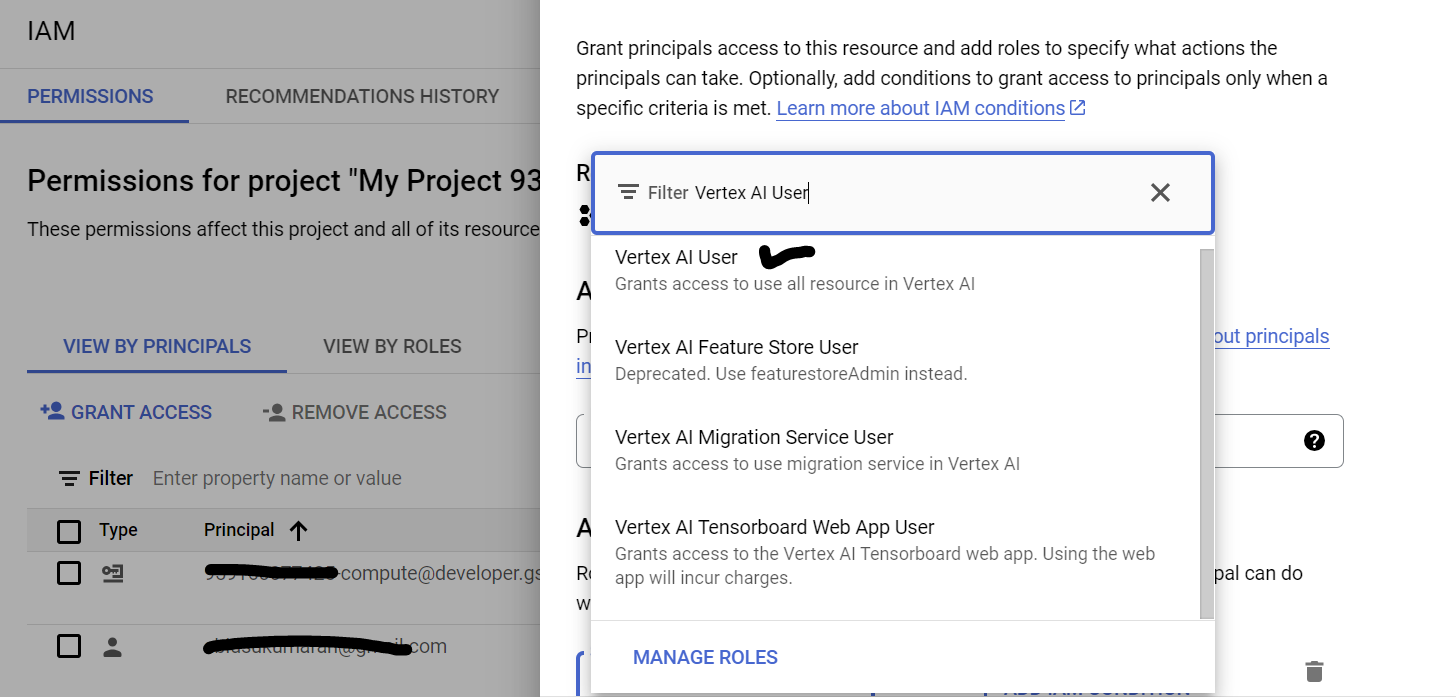Toggle the select-all checkbox in header
Screen dimensions: 1456x697
(x=69, y=531)
